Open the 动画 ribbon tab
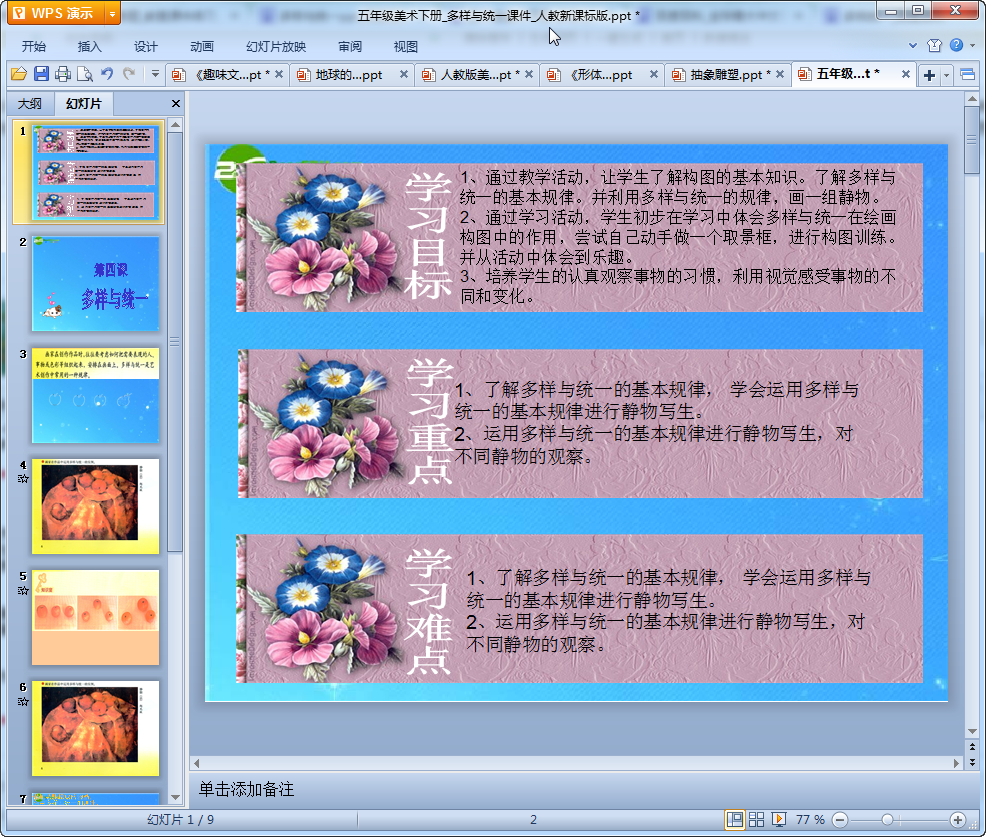Viewport: 986px width, 837px height. pos(202,47)
